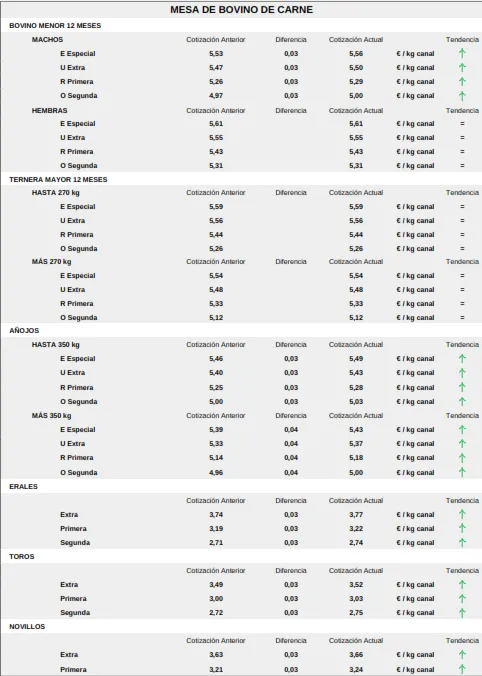Click the BOVINO MENOR 12 MESES section header
The height and width of the screenshot is (676, 482).
coord(55,26)
